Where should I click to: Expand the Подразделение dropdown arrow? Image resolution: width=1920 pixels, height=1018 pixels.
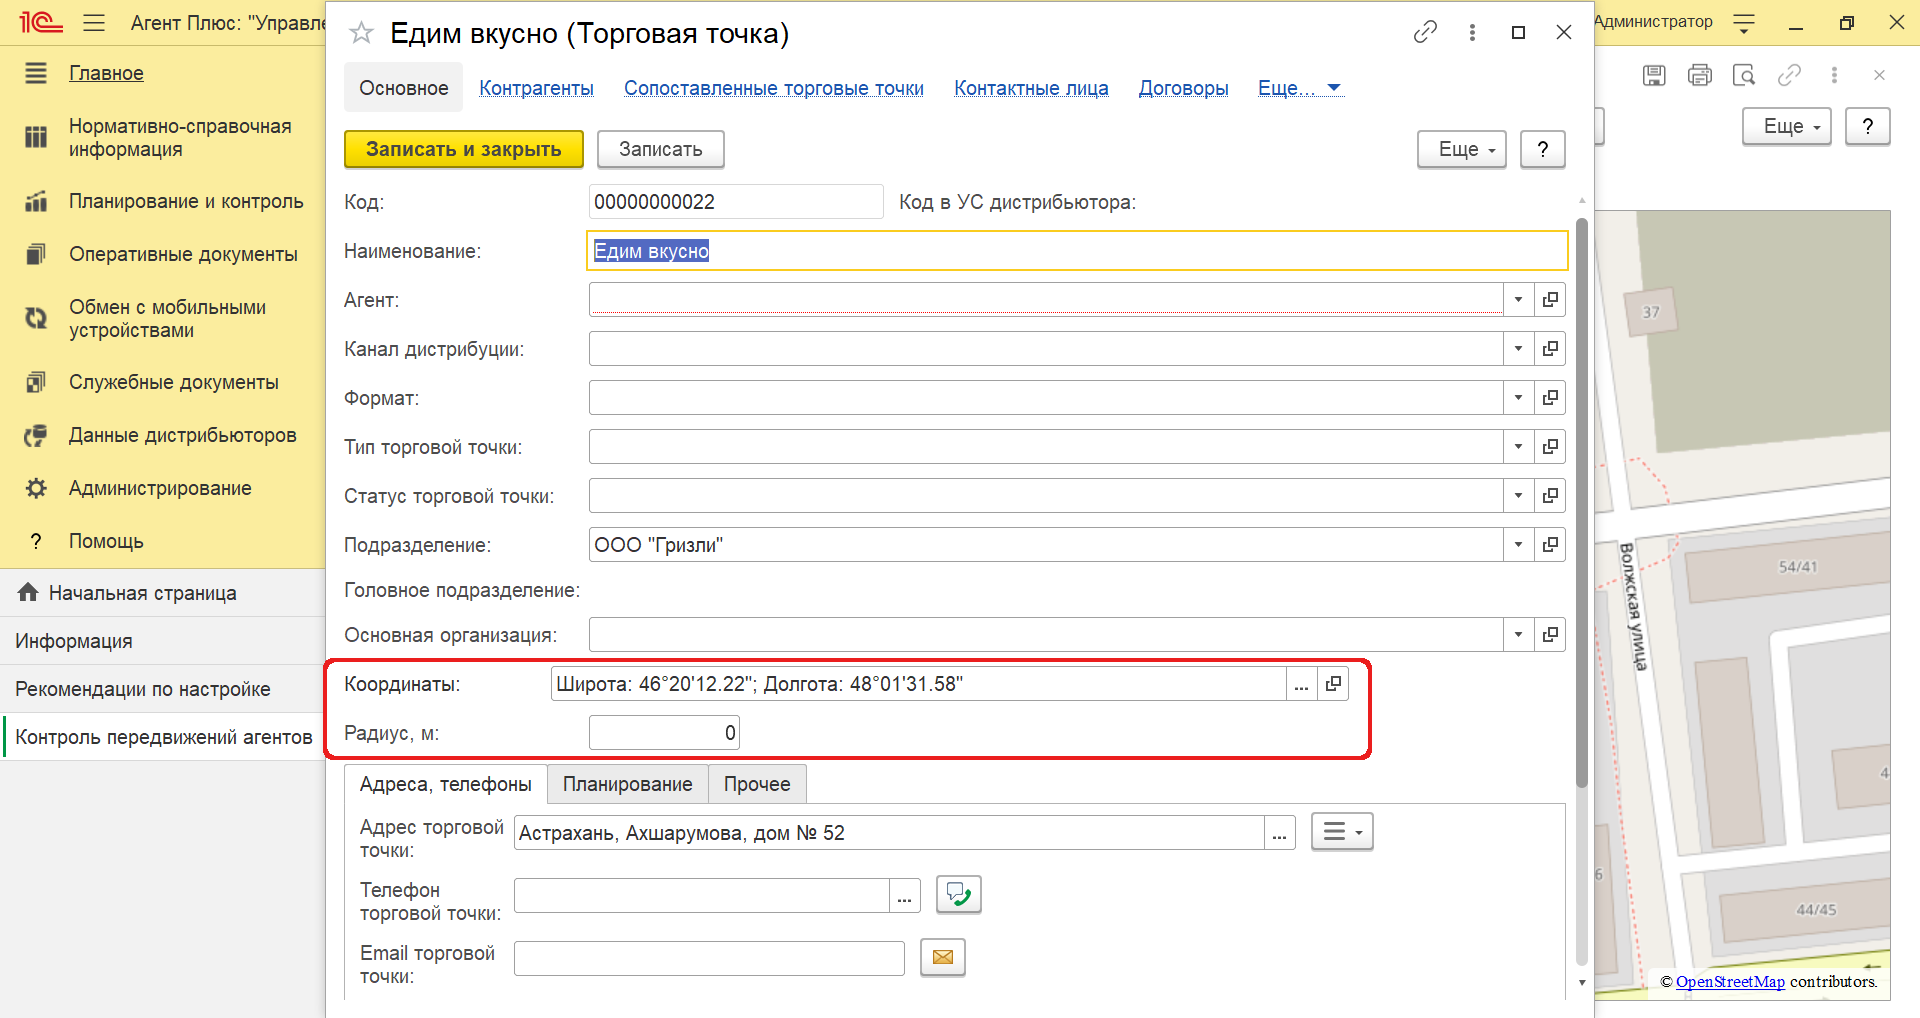(x=1518, y=545)
